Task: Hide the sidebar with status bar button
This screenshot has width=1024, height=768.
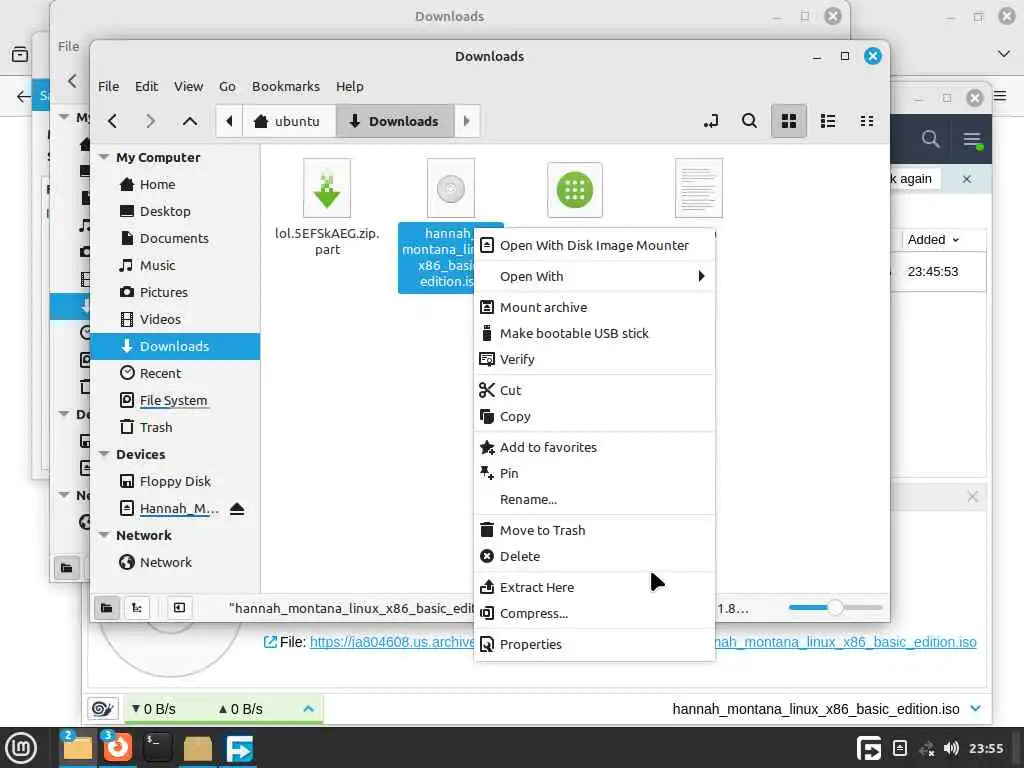Action: coord(180,608)
